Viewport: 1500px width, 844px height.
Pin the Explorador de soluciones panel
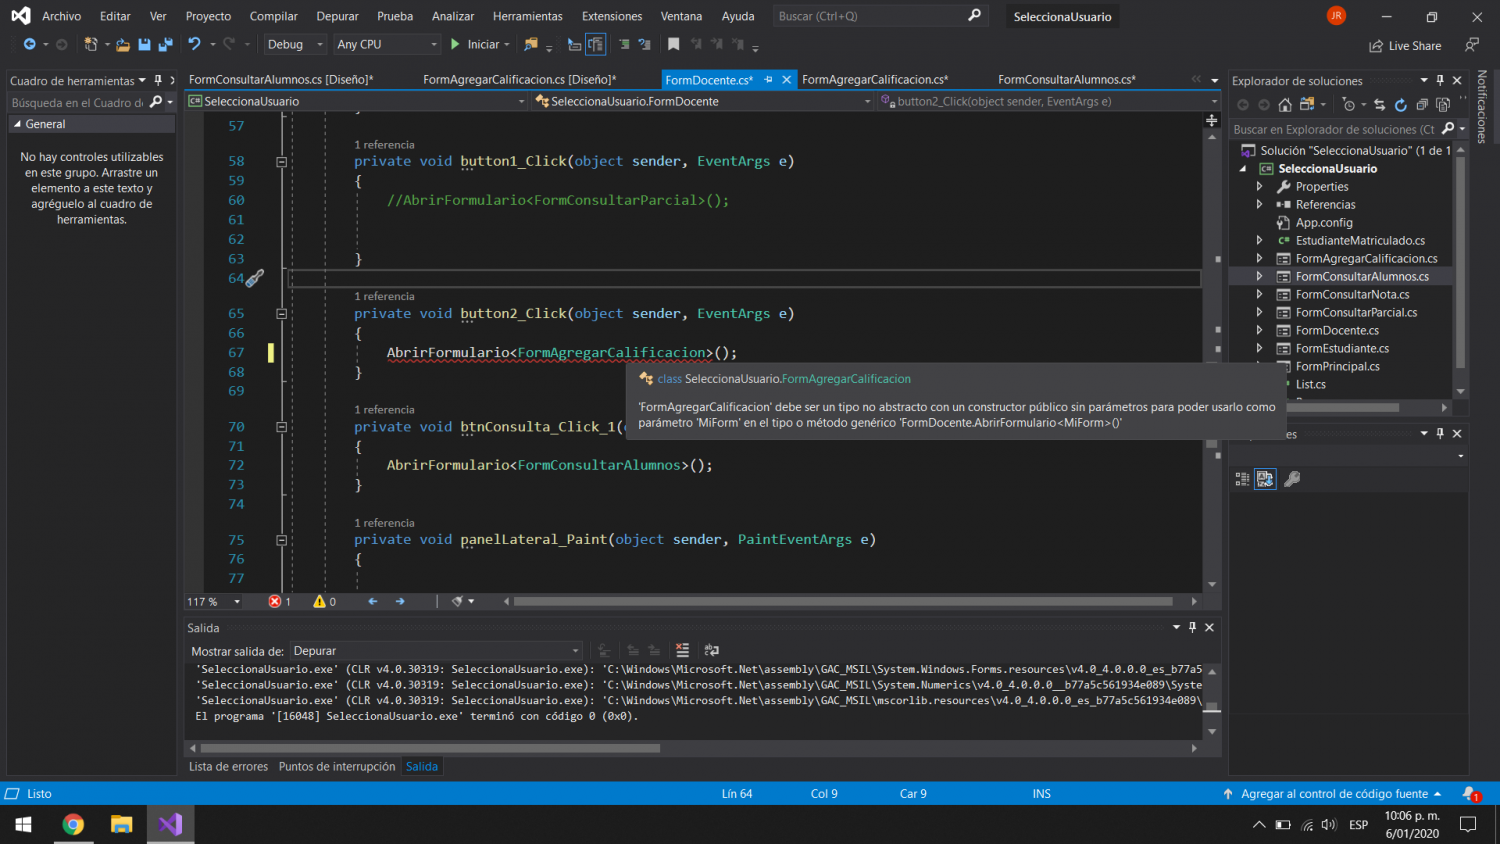pos(1440,80)
